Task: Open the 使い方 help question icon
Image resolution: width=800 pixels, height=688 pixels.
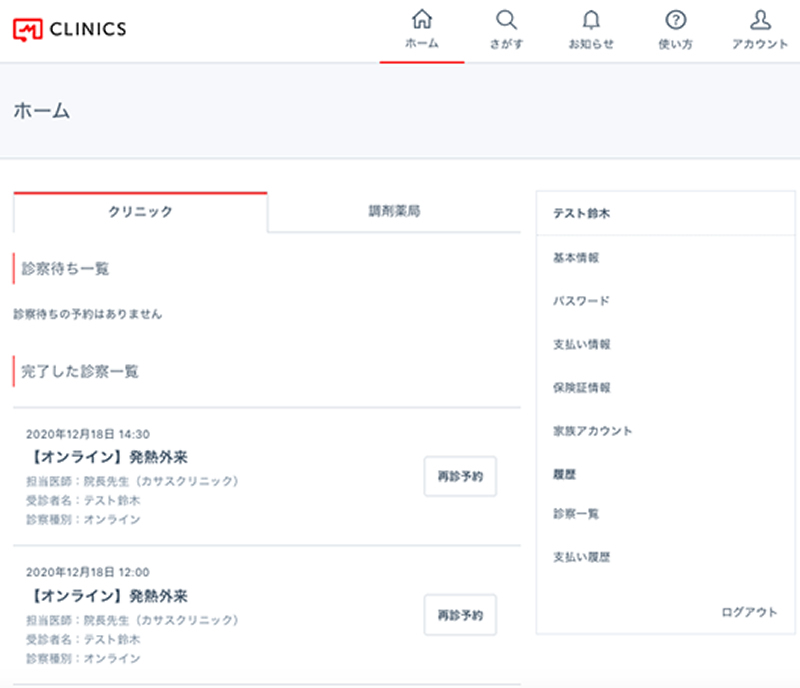Action: pyautogui.click(x=676, y=20)
